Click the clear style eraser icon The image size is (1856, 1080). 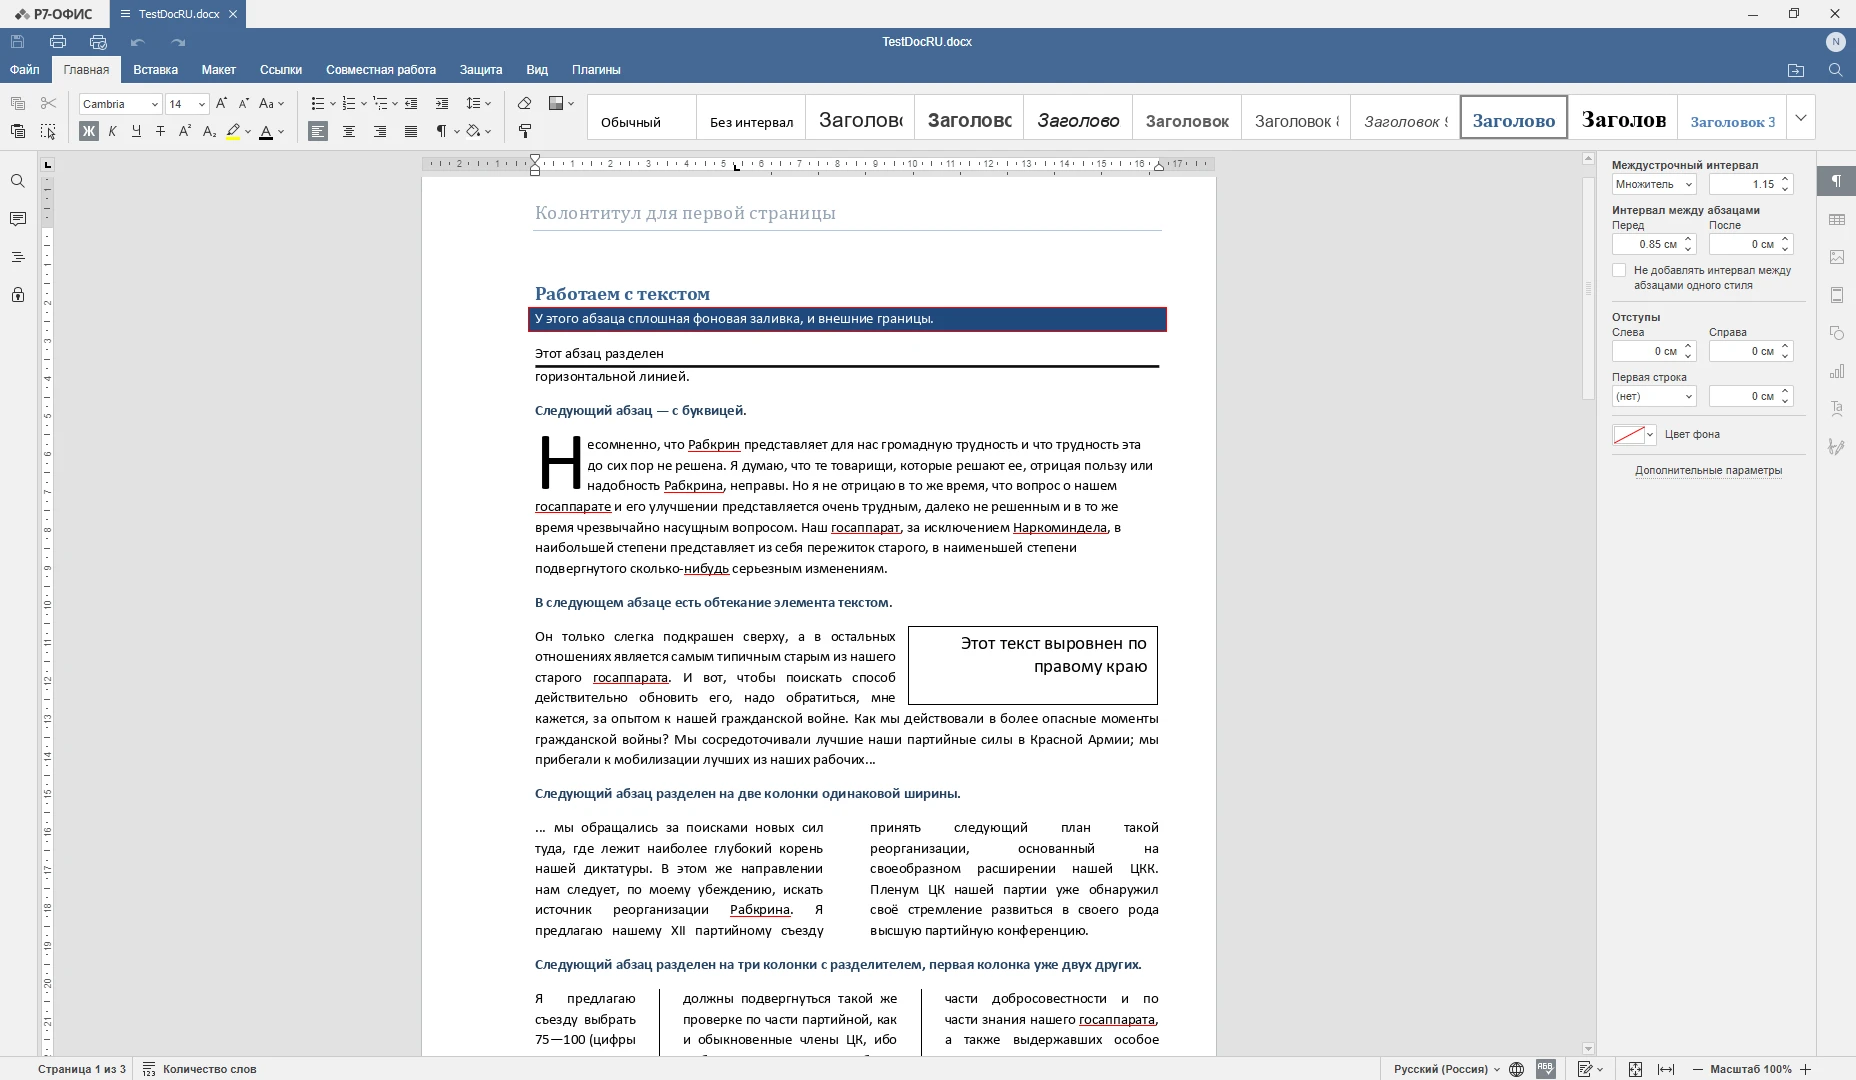(x=524, y=103)
